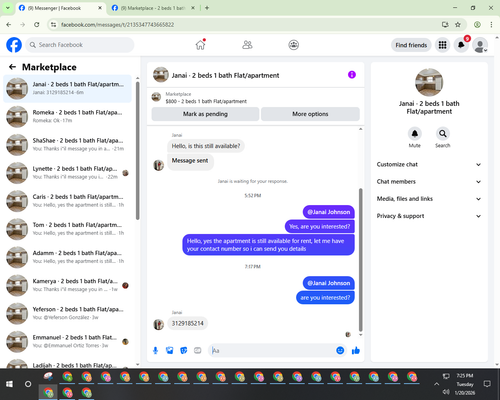The image size is (500, 400).
Task: Open the Adamm conversation
Action: [x=68, y=257]
